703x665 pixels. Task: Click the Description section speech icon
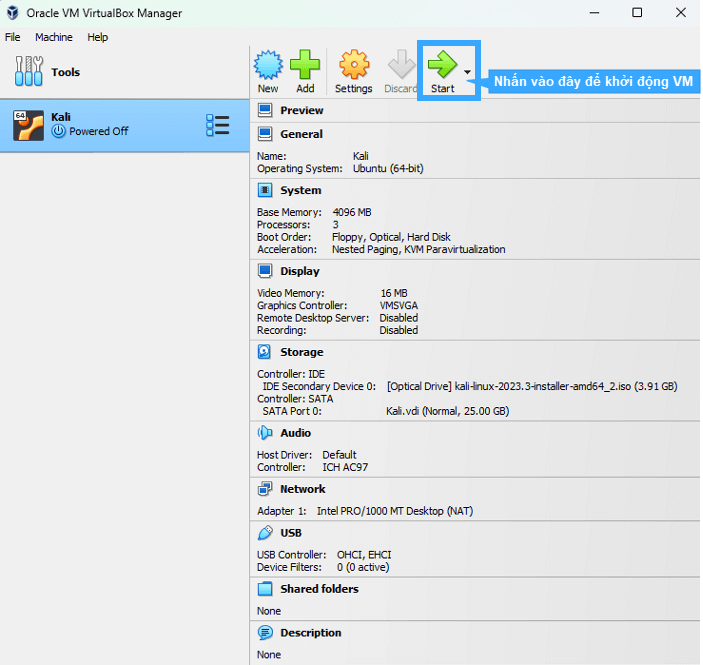coord(265,633)
